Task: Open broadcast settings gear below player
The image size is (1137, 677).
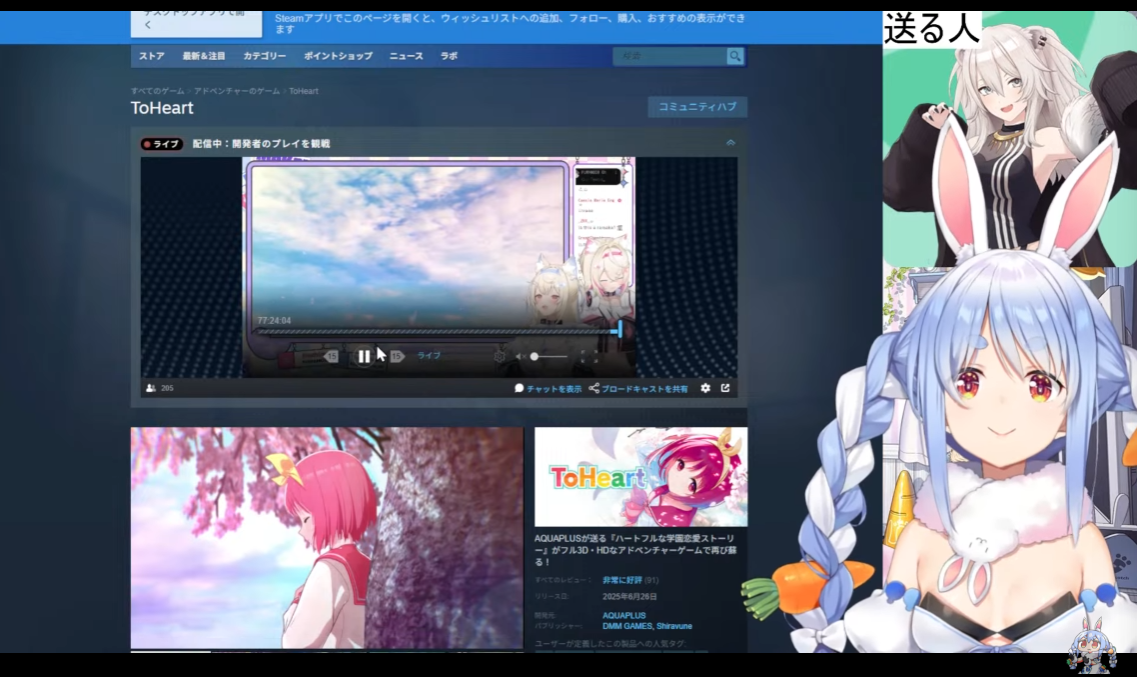Action: coord(706,389)
